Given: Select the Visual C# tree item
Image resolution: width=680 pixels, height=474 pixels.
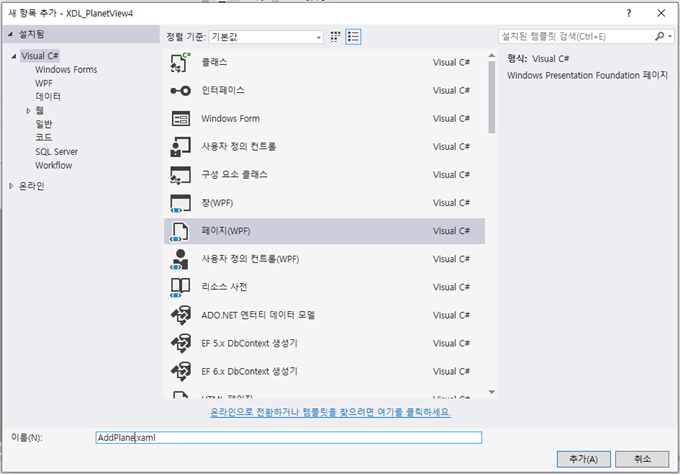Looking at the screenshot, I should coord(39,56).
